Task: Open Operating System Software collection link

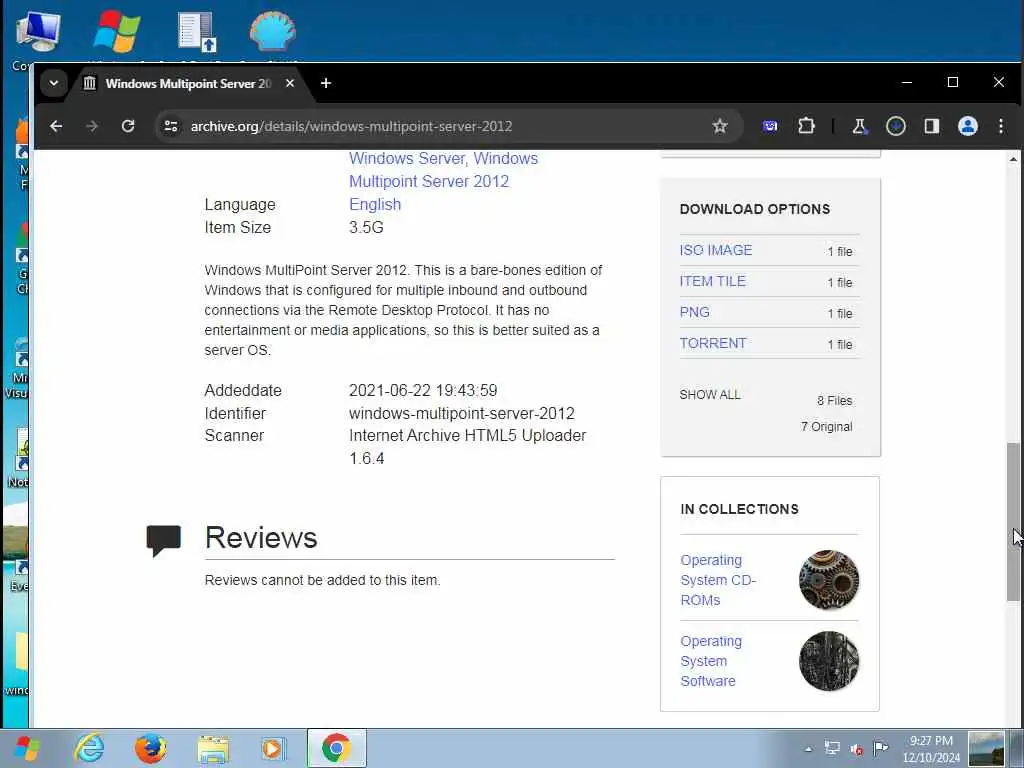Action: point(711,661)
